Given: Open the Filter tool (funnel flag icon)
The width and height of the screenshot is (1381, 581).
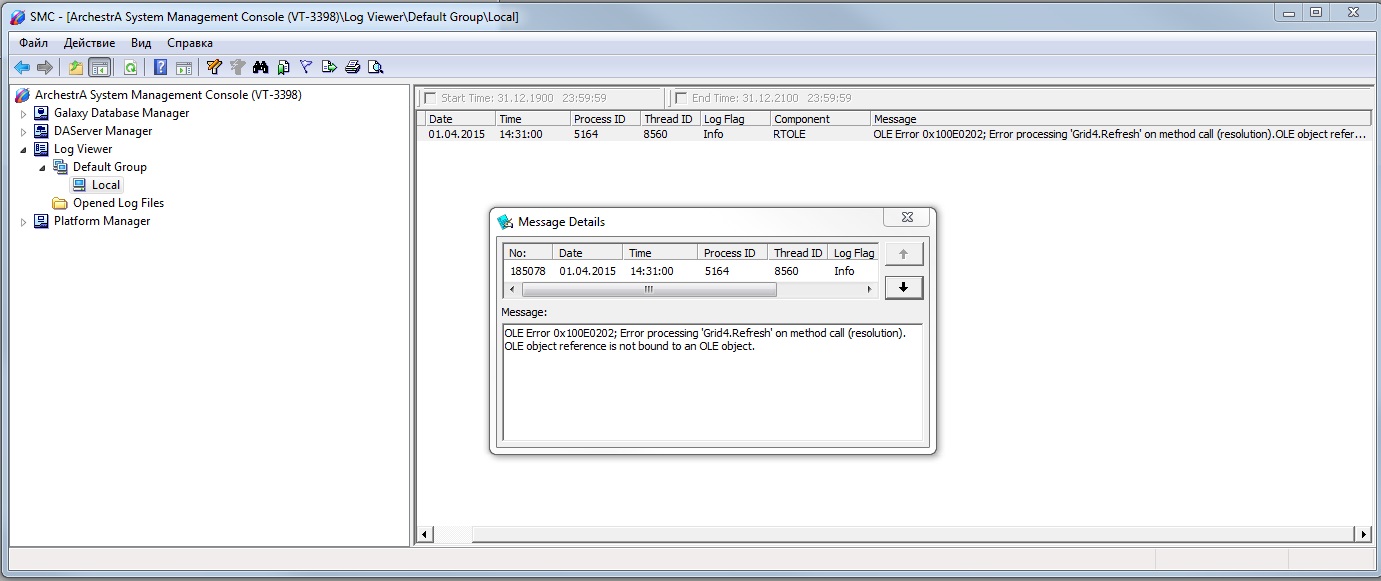Looking at the screenshot, I should click(x=306, y=67).
